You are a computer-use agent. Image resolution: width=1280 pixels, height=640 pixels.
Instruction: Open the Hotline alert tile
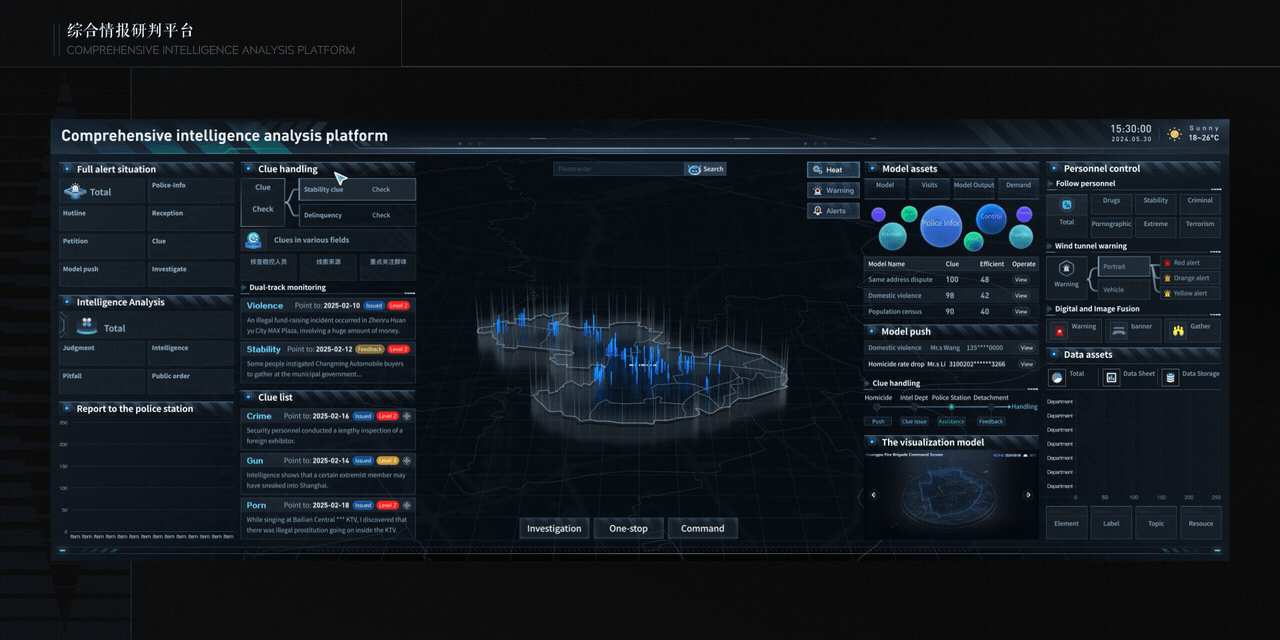click(x=103, y=219)
